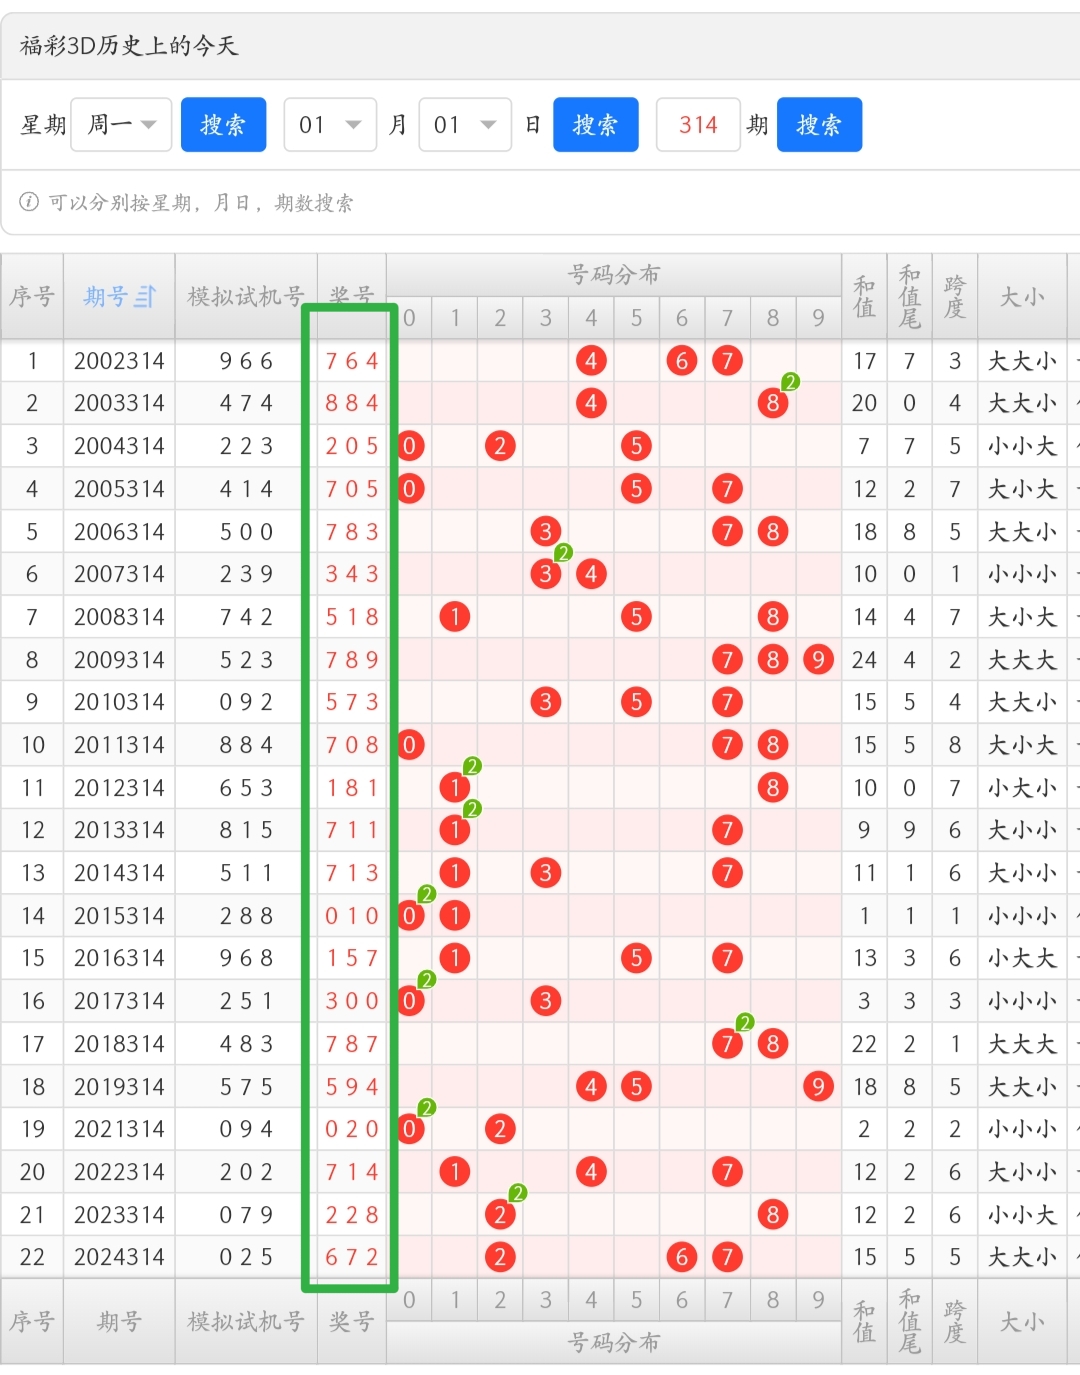Click red ball 9 in row 2009314
This screenshot has height=1375, width=1080.
[x=818, y=660]
